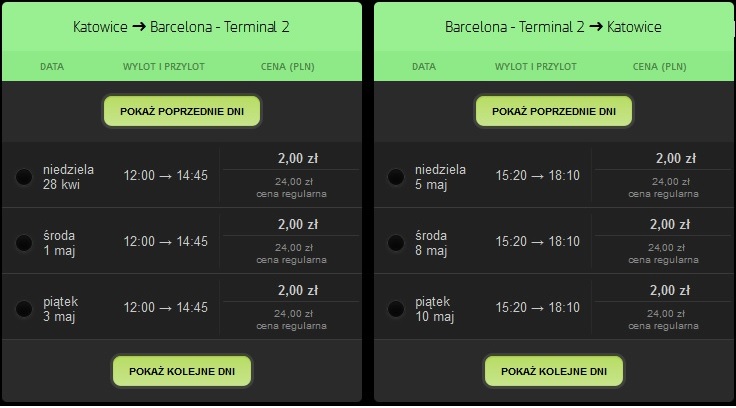Viewport: 736px width, 408px height.
Task: Click the Katowice → Barcelona - Terminal 2 header
Action: (x=181, y=27)
